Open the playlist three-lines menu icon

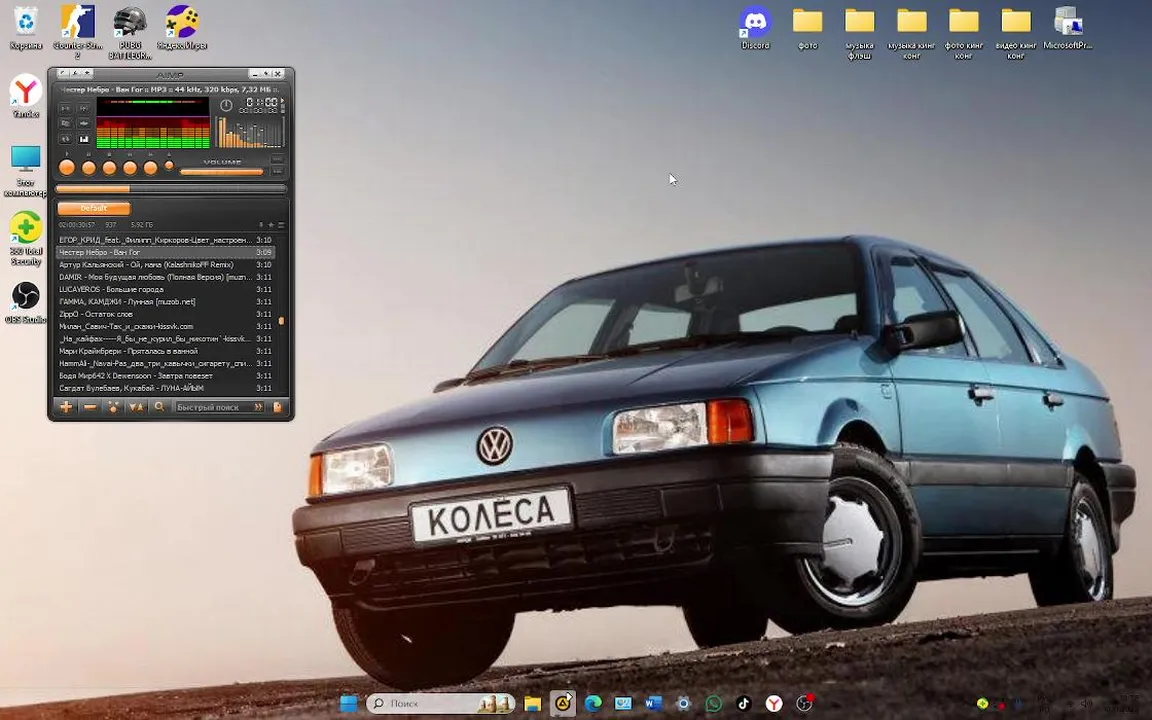pos(281,225)
